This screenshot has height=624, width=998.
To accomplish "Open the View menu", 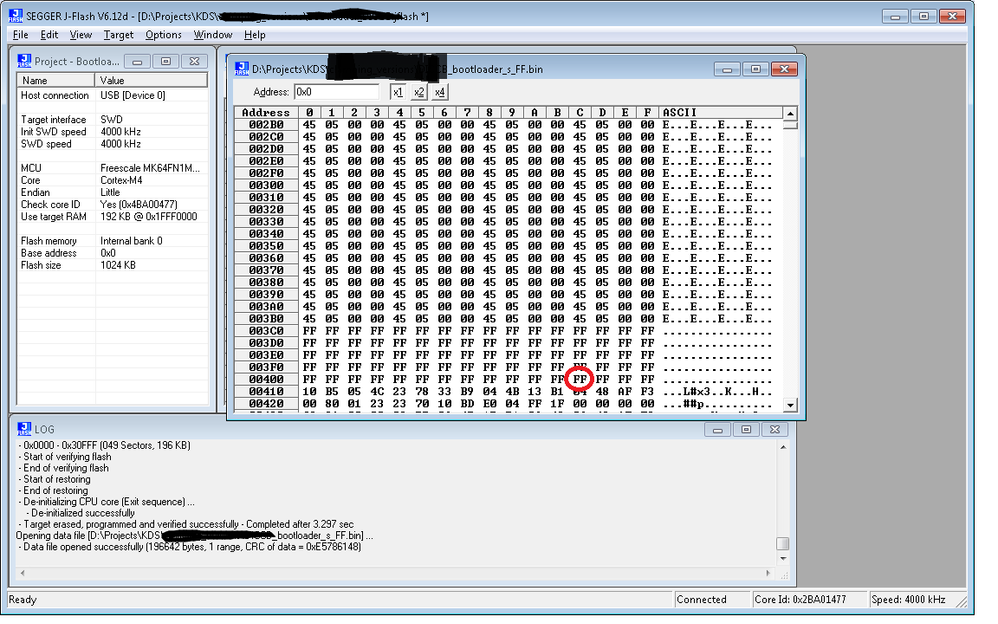I will point(80,35).
